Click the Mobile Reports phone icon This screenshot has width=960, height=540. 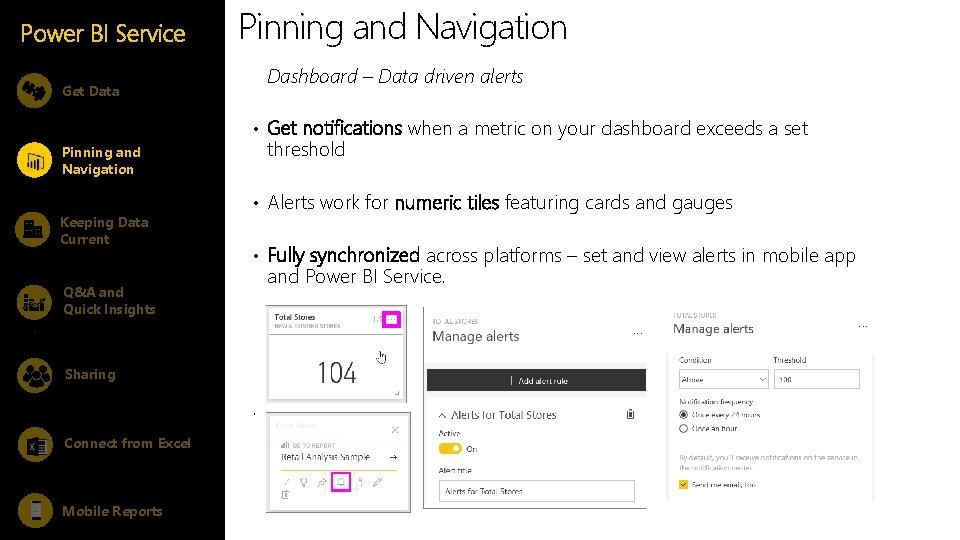[36, 510]
